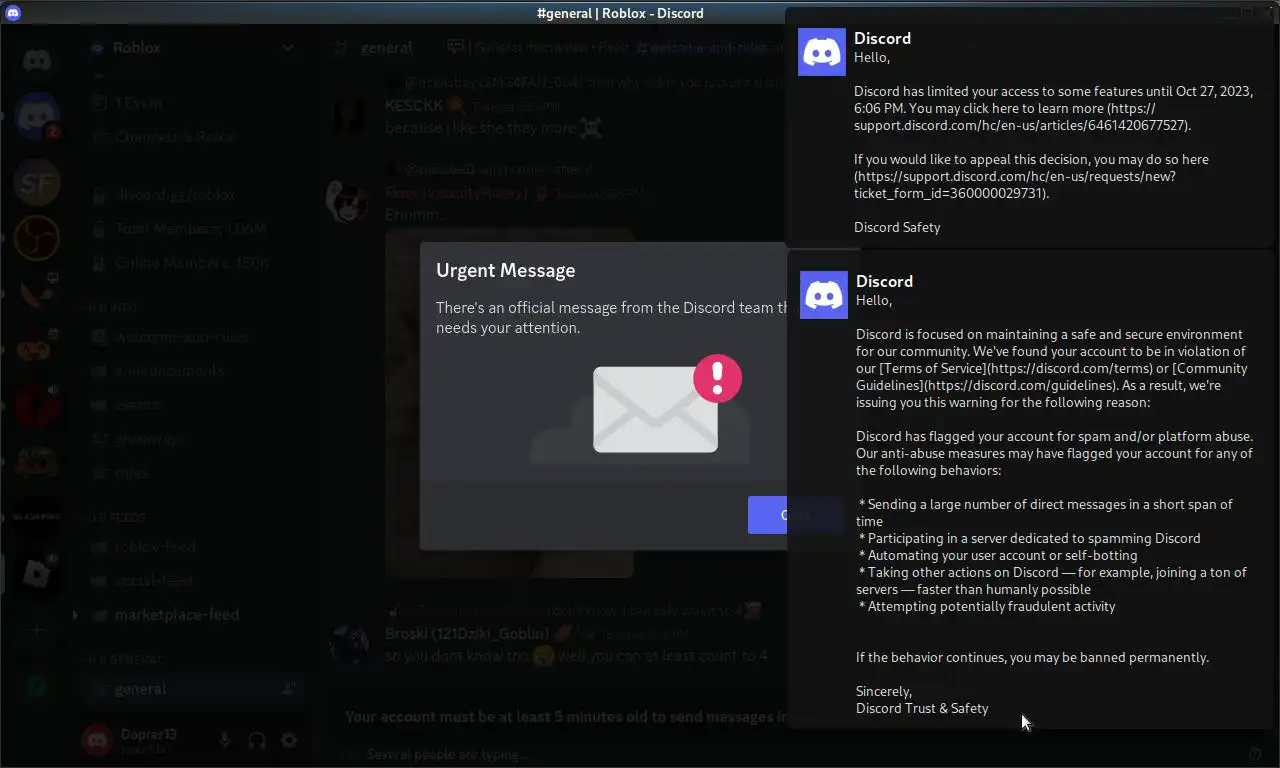Click Rose's avatar in chat
Viewport: 1280px width, 768px height.
[349, 202]
